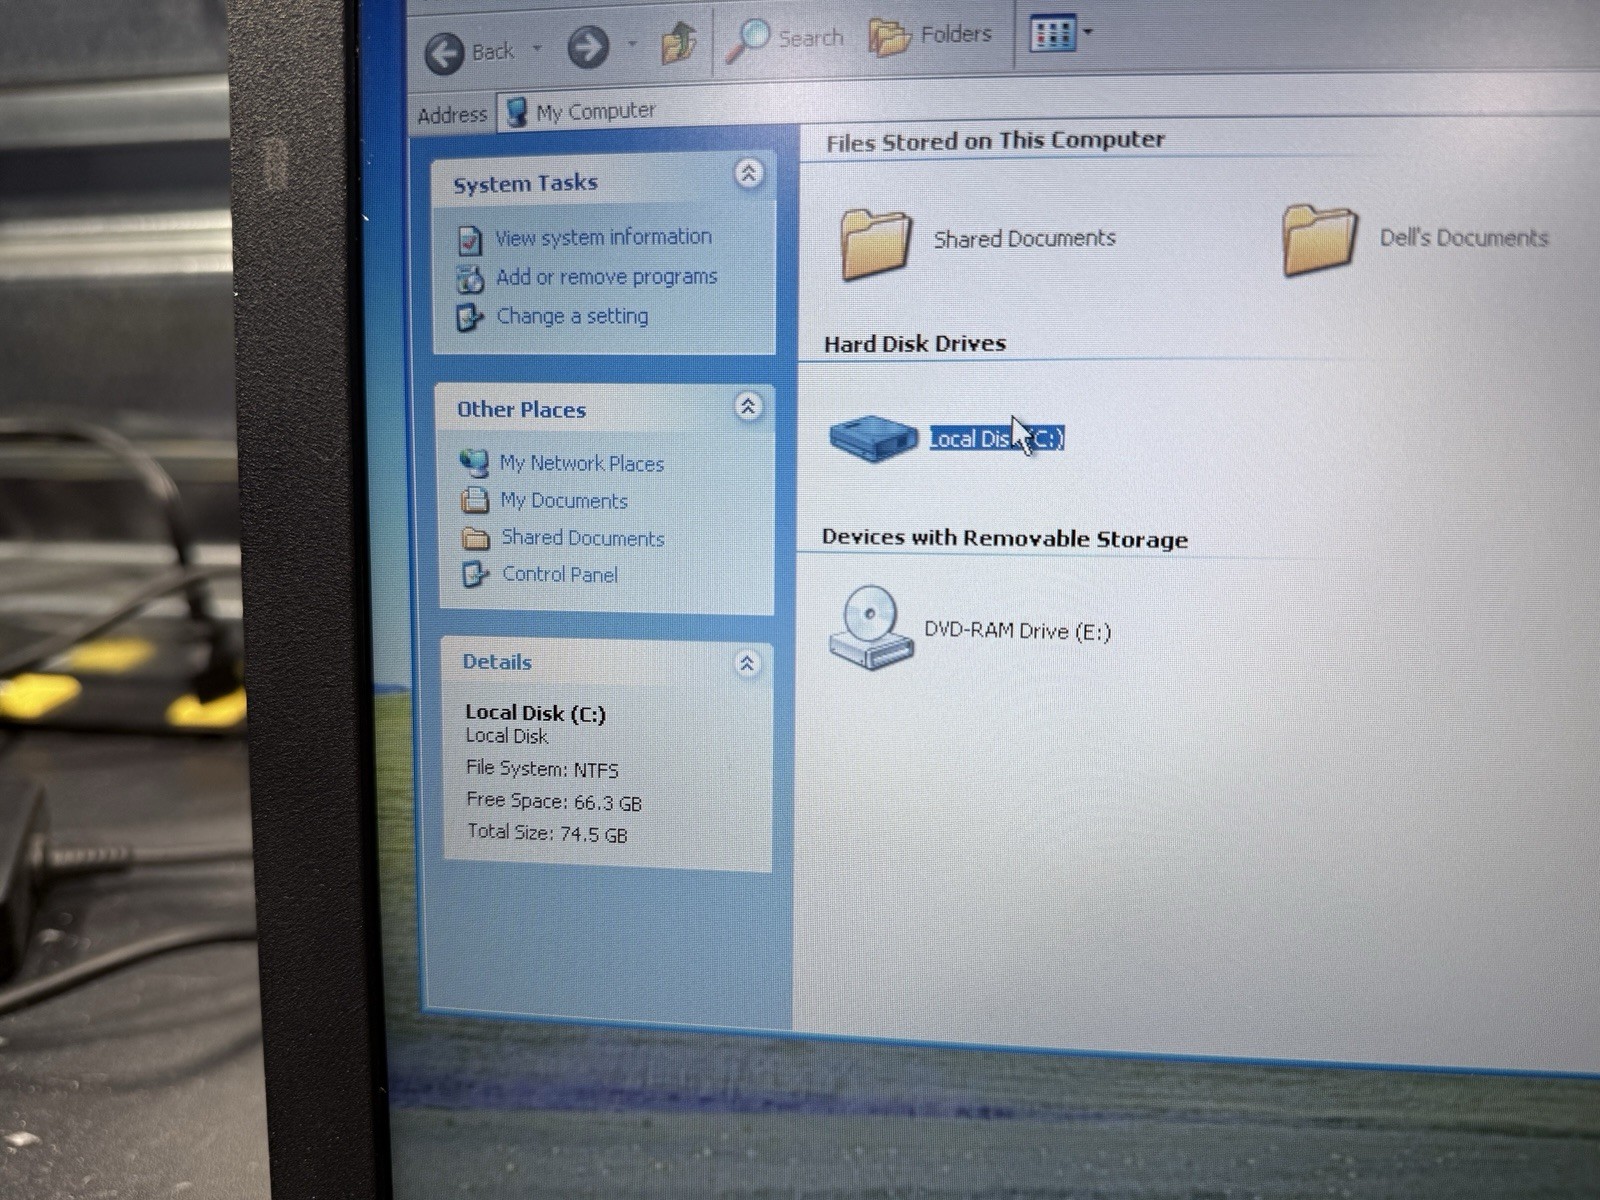The image size is (1600, 1200).
Task: Click the My Computer icon in address bar
Action: (516, 111)
